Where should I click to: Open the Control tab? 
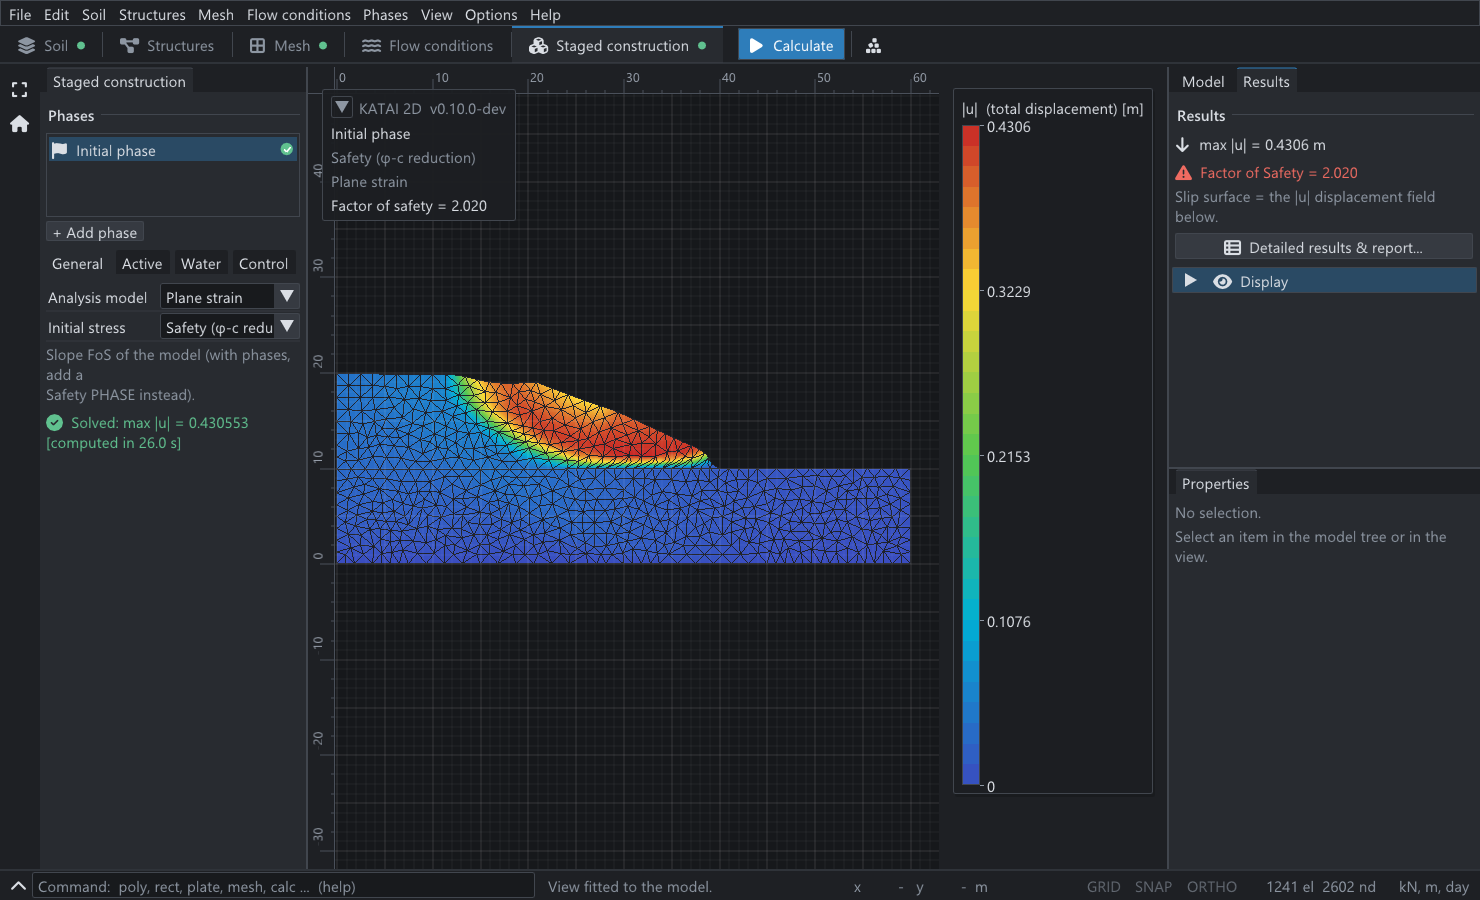263,264
